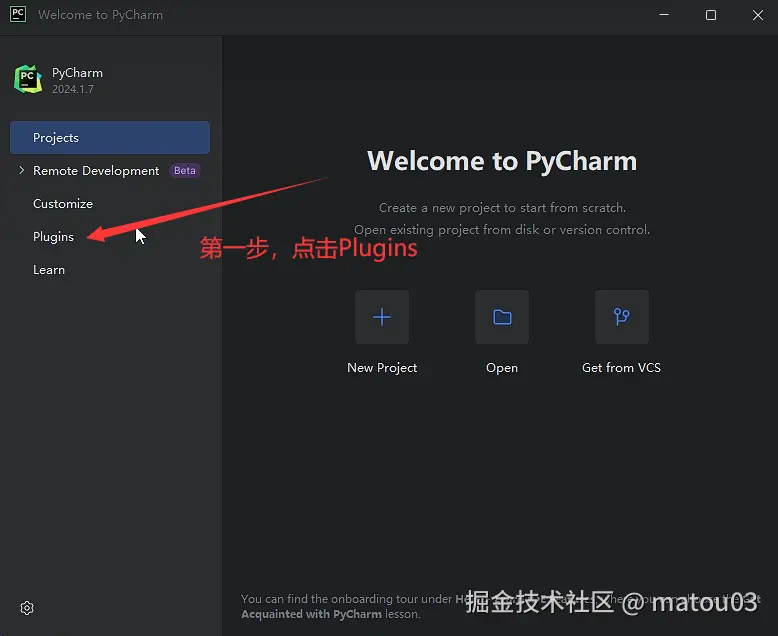Viewport: 778px width, 636px height.
Task: Switch to the Customize tab
Action: (63, 203)
